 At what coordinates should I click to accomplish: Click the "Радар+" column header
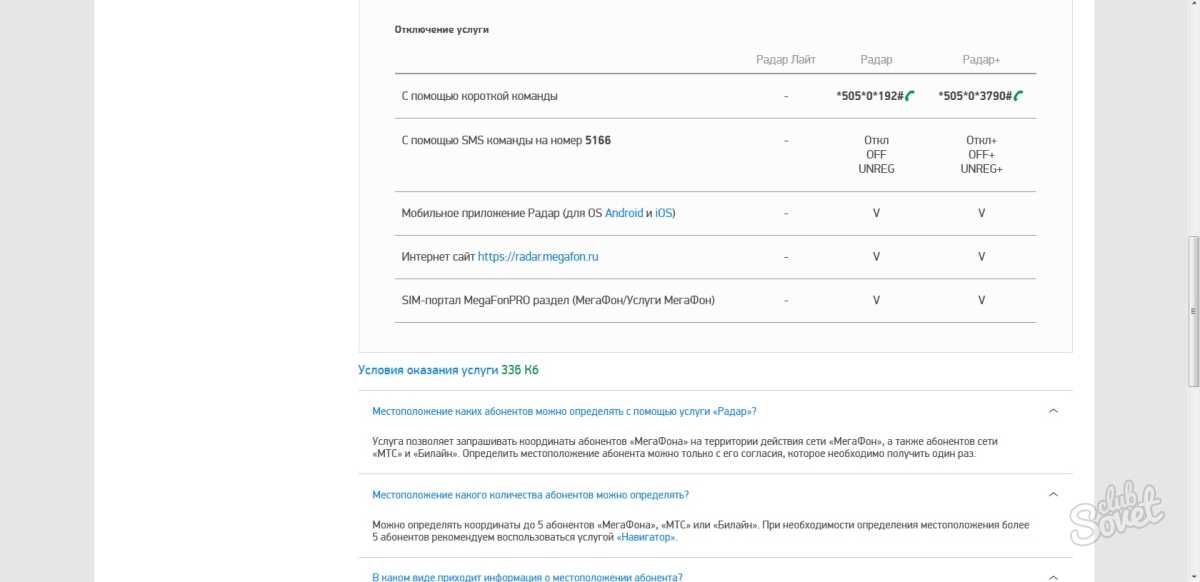point(981,60)
